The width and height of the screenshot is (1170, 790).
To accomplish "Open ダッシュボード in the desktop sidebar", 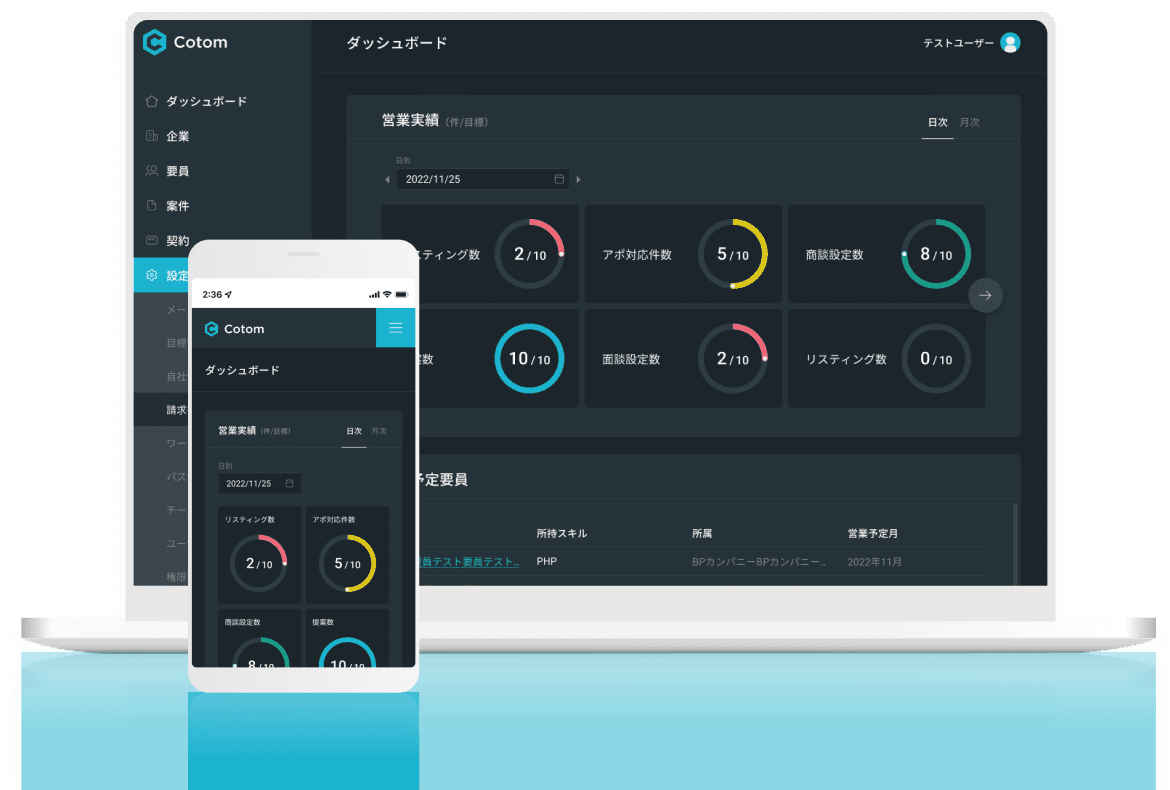I will pos(206,101).
